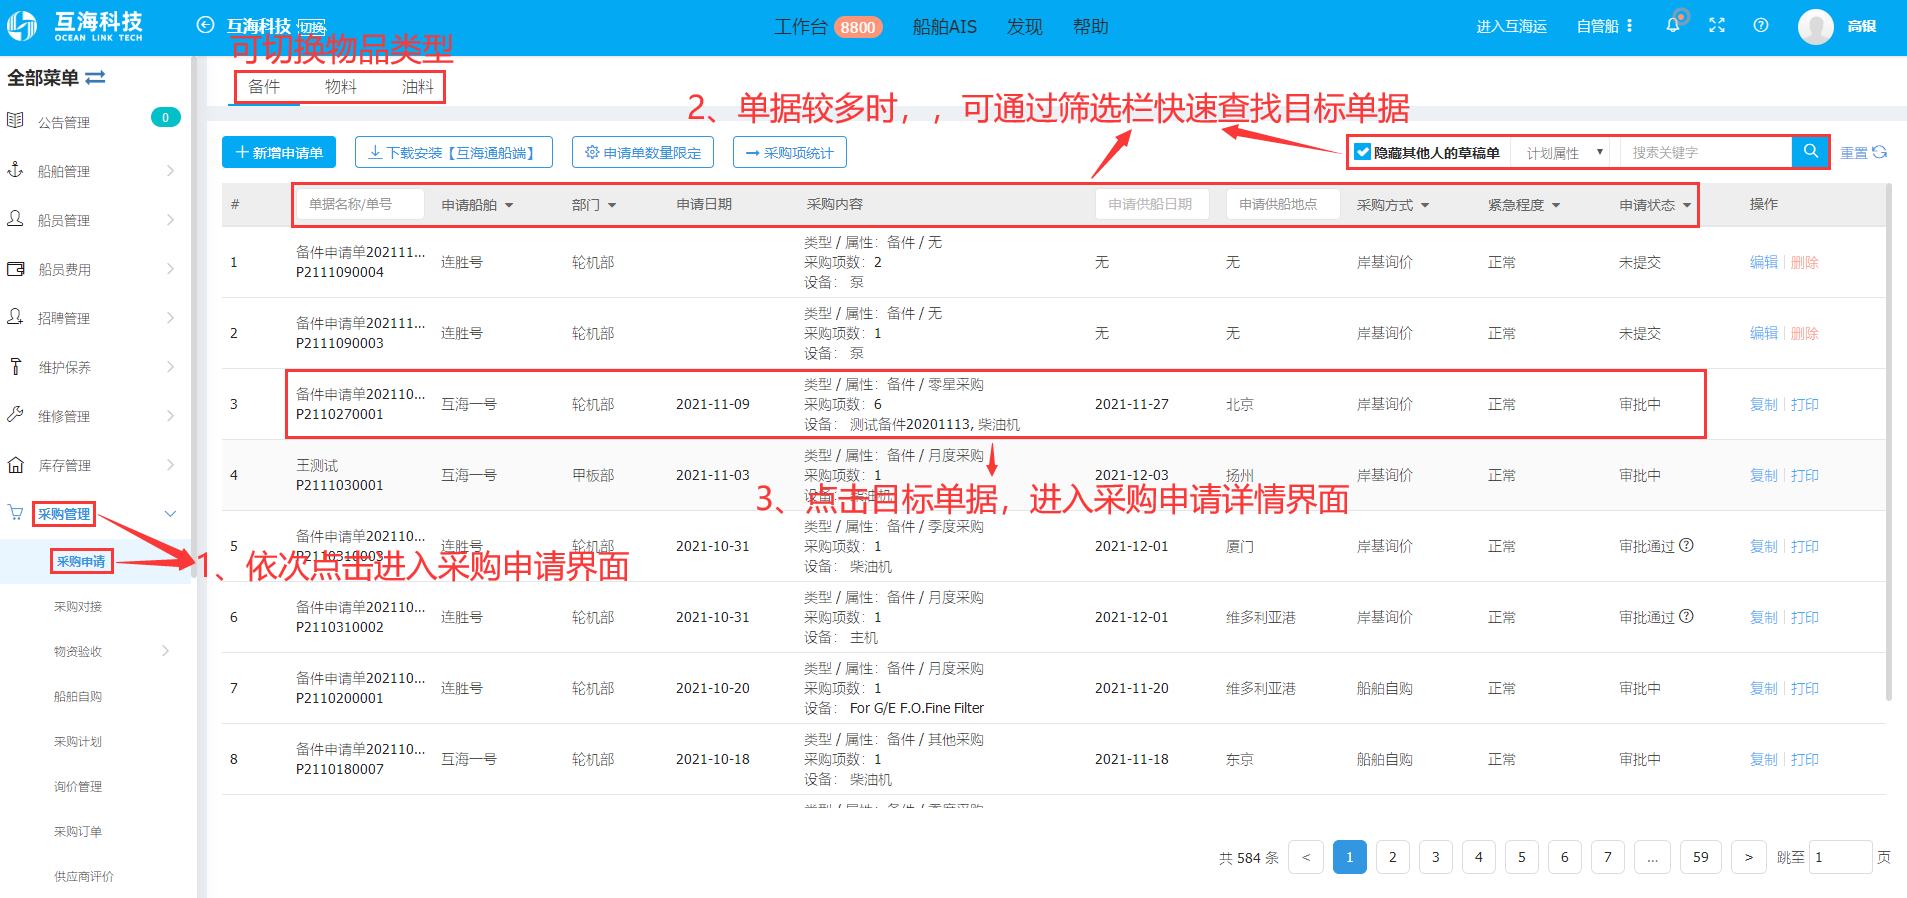Screen dimensions: 1907x898
Task: Click the 新增申请单 button
Action: point(279,152)
